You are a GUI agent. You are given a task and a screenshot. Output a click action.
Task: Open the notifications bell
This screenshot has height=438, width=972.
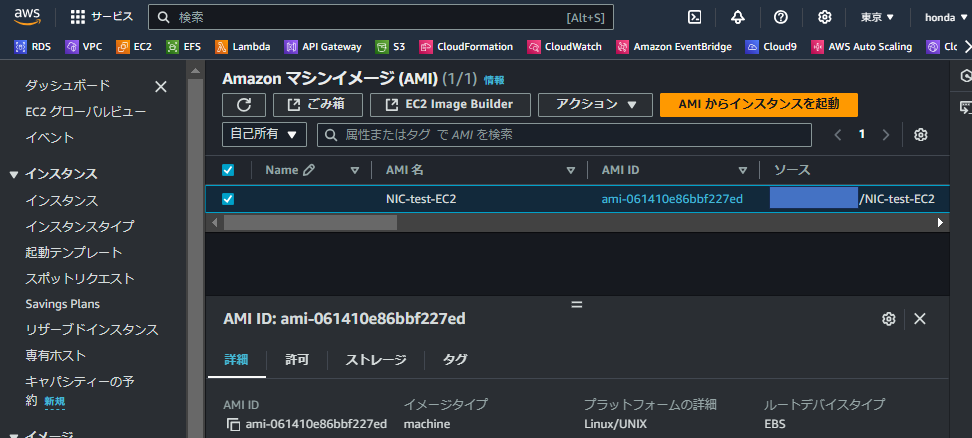point(738,17)
